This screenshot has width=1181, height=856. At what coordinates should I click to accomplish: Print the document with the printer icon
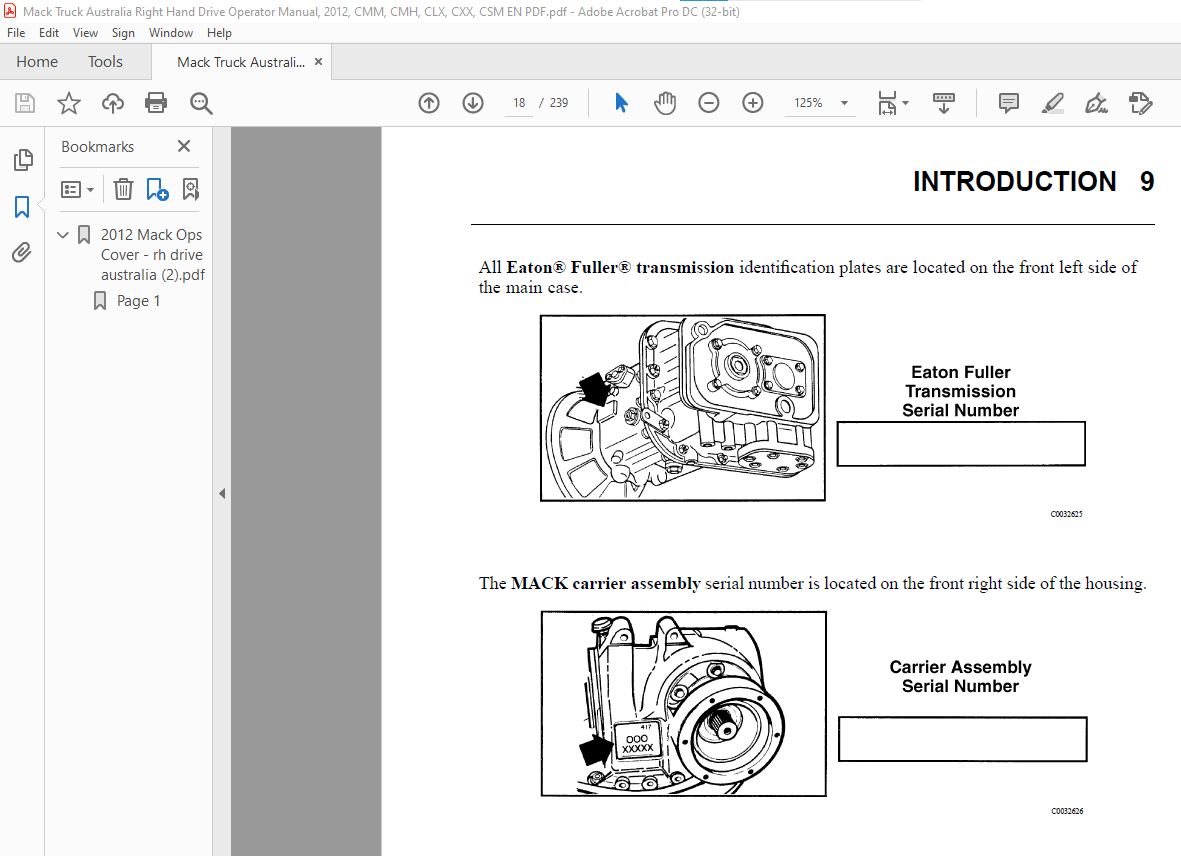(x=156, y=103)
